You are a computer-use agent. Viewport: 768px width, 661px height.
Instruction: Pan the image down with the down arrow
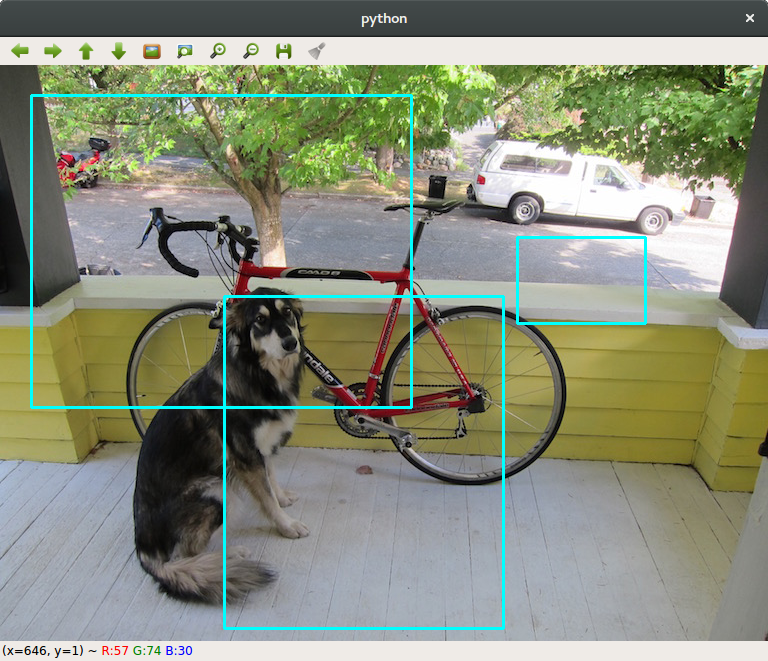coord(119,51)
